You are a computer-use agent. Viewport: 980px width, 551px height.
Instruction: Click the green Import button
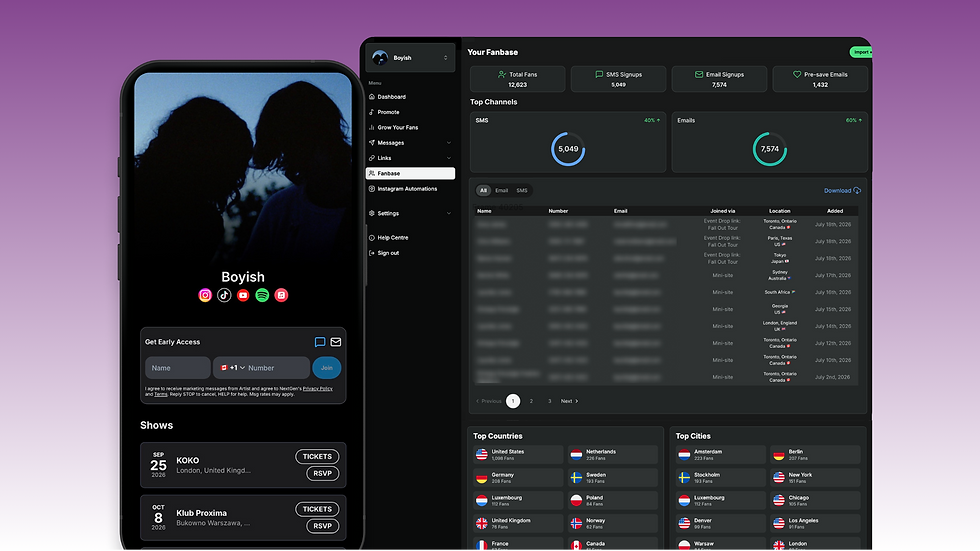click(x=861, y=52)
